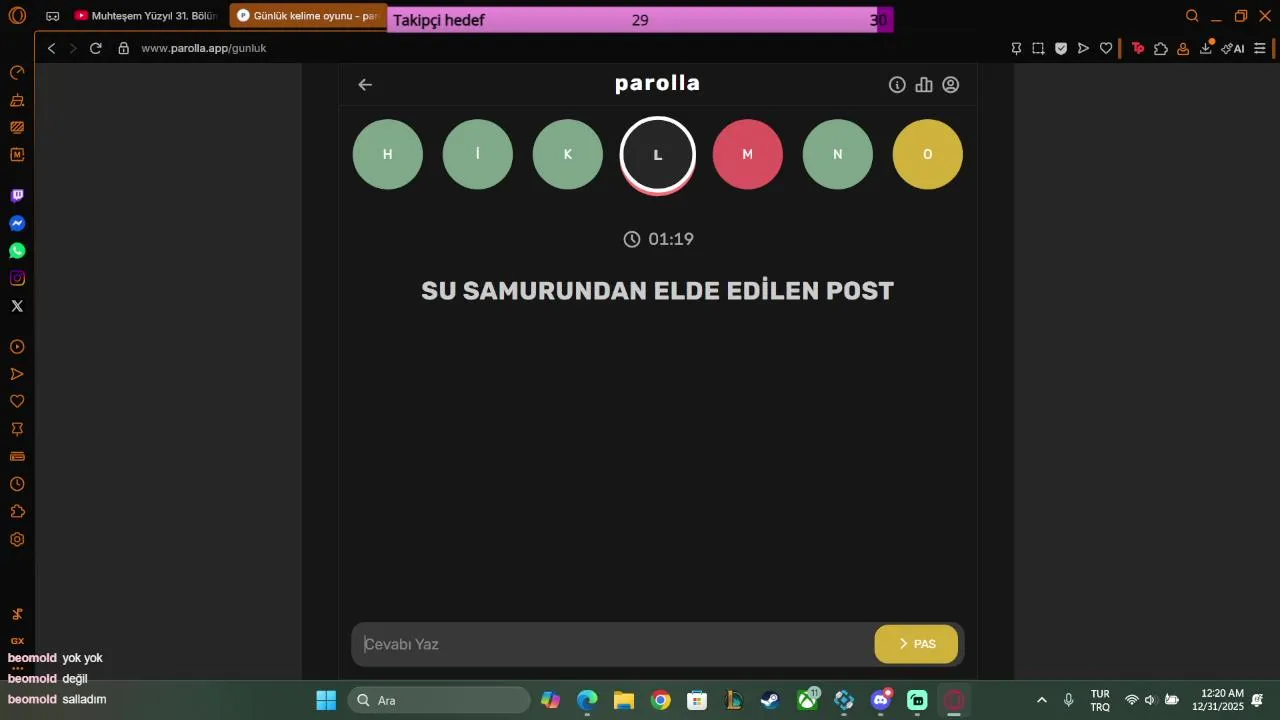Click the 01:19 countdown timer
This screenshot has height=720, width=1280.
(x=659, y=239)
